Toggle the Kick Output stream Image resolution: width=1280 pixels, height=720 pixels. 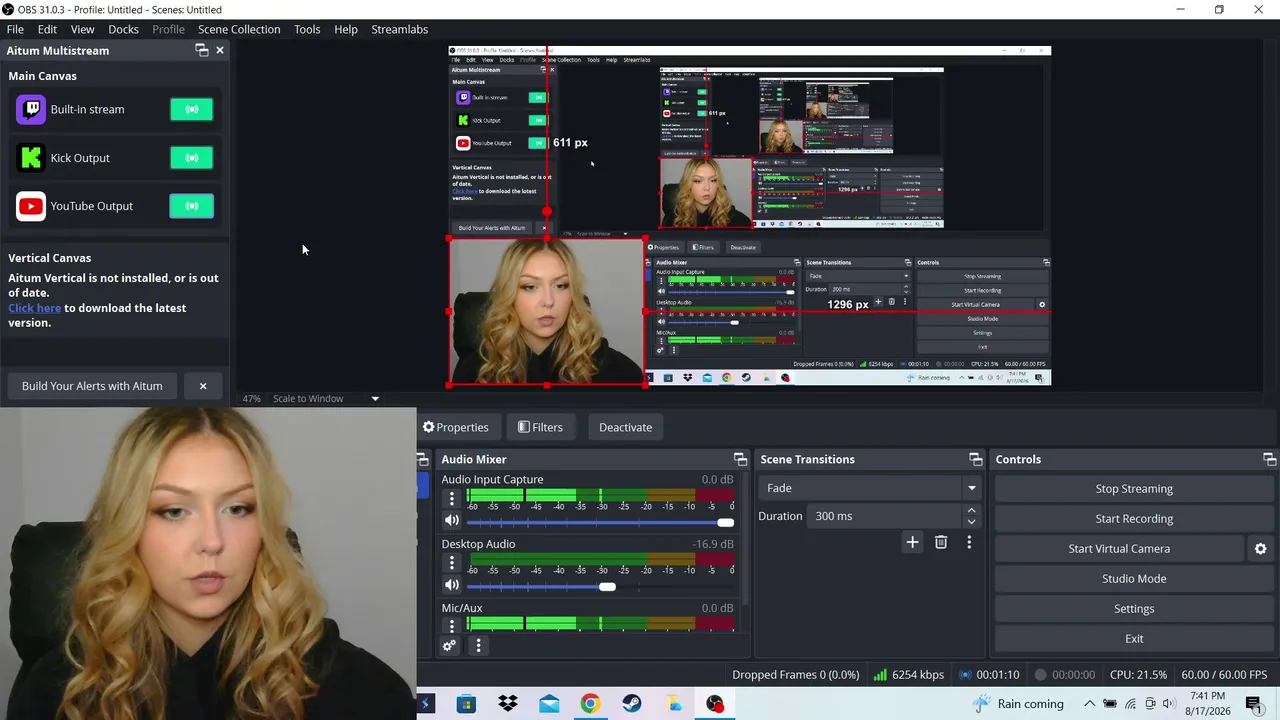192,158
